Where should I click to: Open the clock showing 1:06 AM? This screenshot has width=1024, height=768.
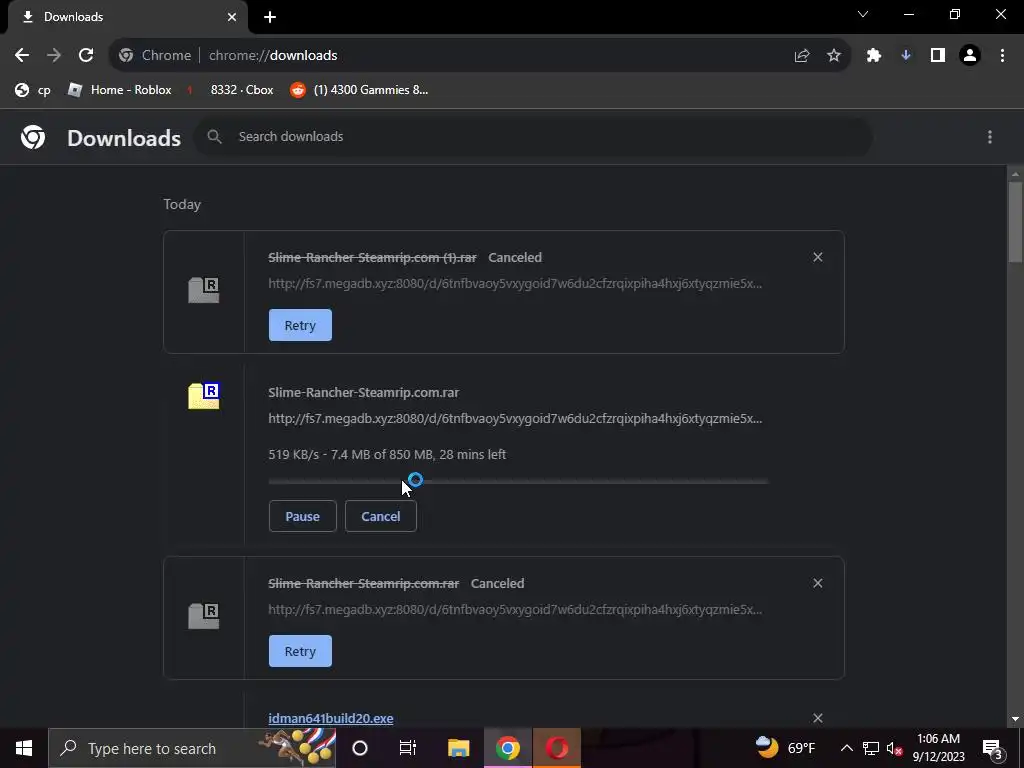(x=938, y=748)
